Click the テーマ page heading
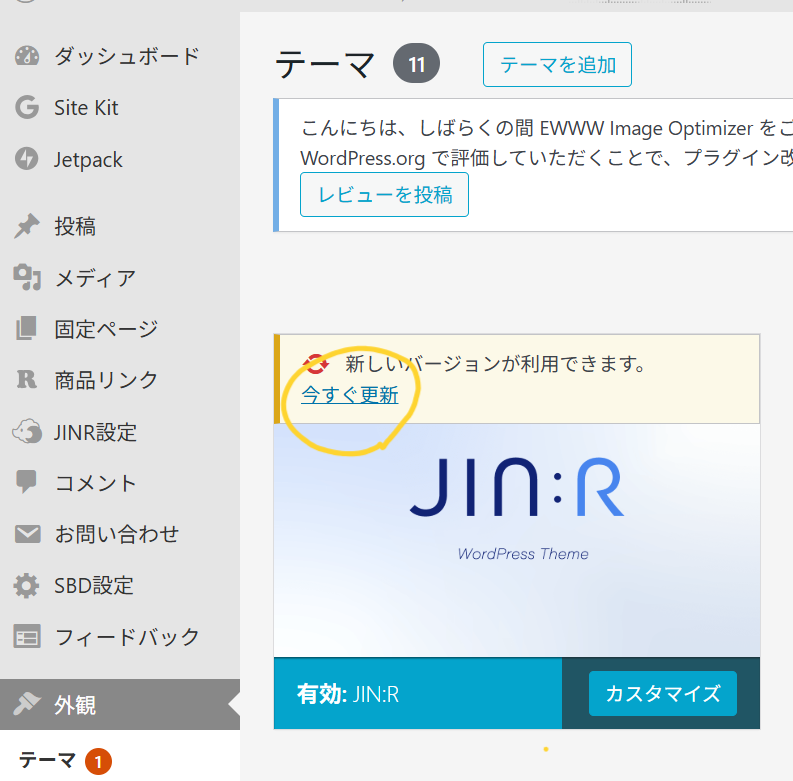The height and width of the screenshot is (781, 793). pyautogui.click(x=325, y=64)
